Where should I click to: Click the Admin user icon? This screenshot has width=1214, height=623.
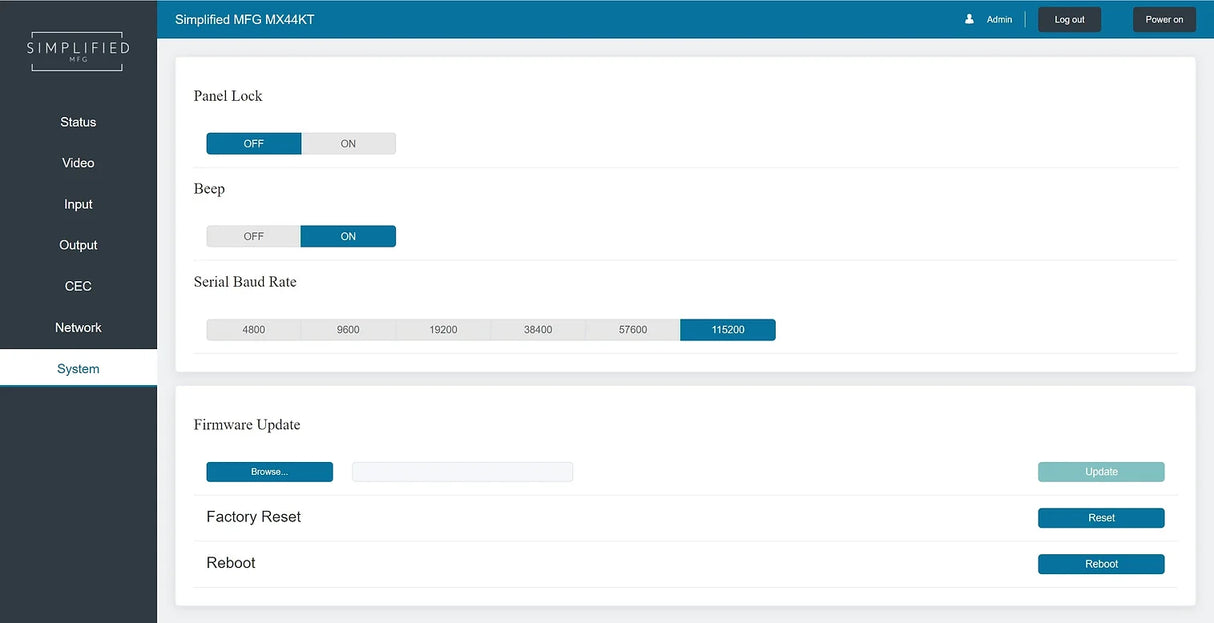pos(969,19)
